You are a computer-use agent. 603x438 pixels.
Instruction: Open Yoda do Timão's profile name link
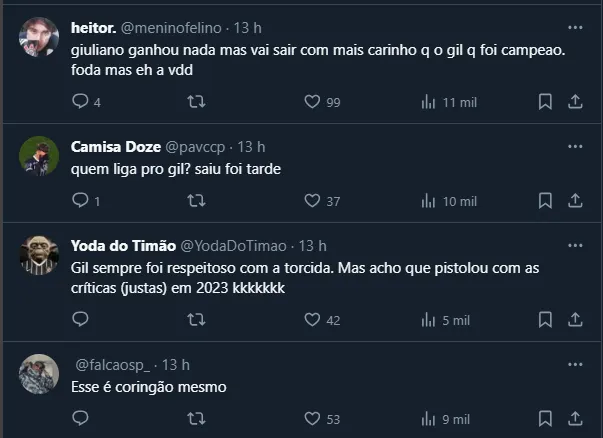tap(122, 246)
